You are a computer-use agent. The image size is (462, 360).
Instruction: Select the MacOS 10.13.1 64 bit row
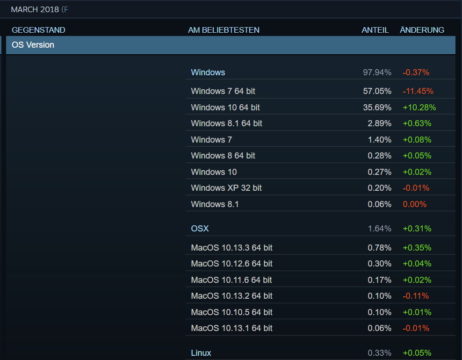pyautogui.click(x=321, y=328)
